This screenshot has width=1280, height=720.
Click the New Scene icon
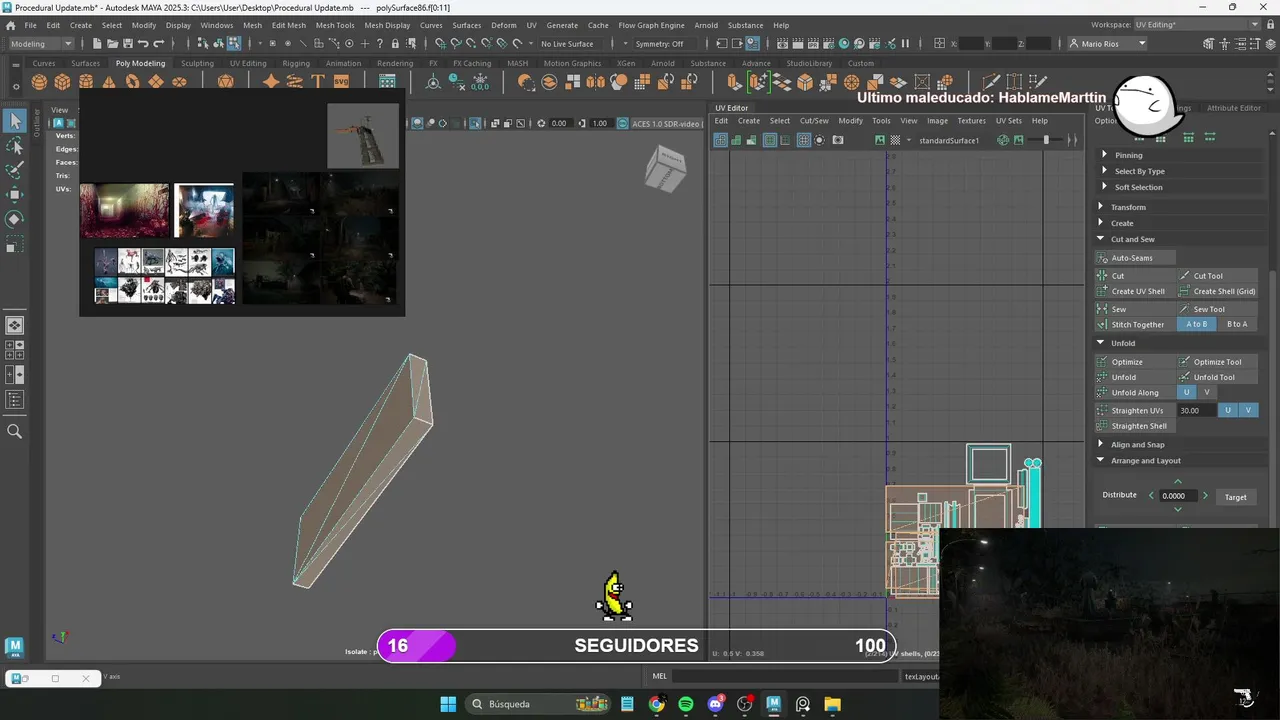point(97,43)
